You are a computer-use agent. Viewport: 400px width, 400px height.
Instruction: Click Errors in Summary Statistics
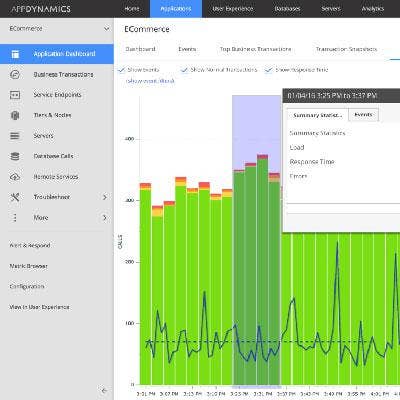[x=298, y=176]
